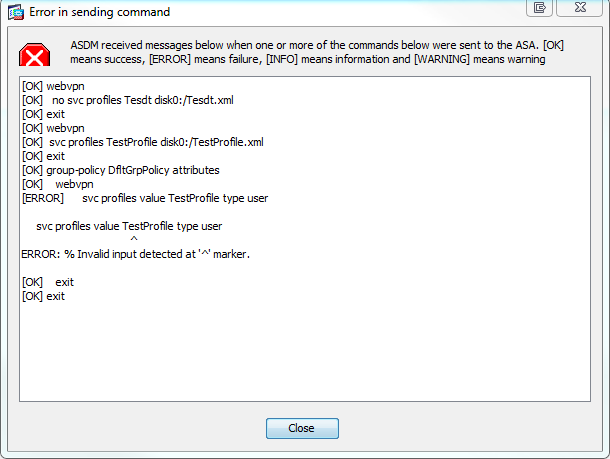Click the red error X icon
This screenshot has width=610, height=459.
[x=36, y=53]
